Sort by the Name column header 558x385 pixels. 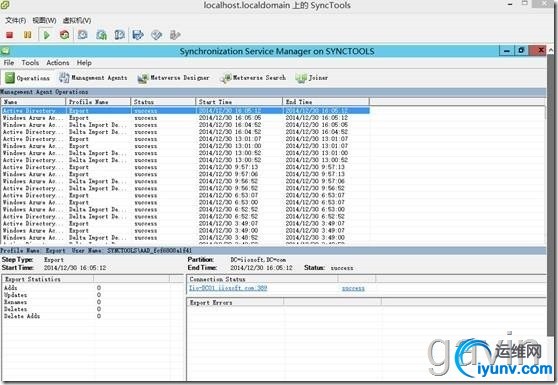click(x=33, y=102)
